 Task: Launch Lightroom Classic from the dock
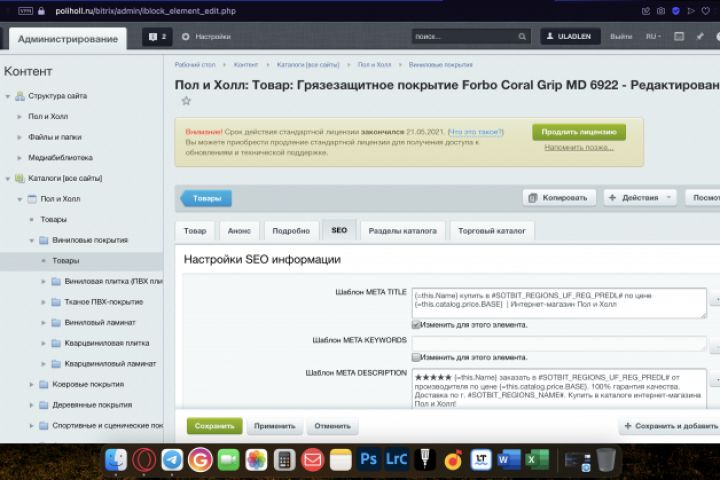point(397,459)
